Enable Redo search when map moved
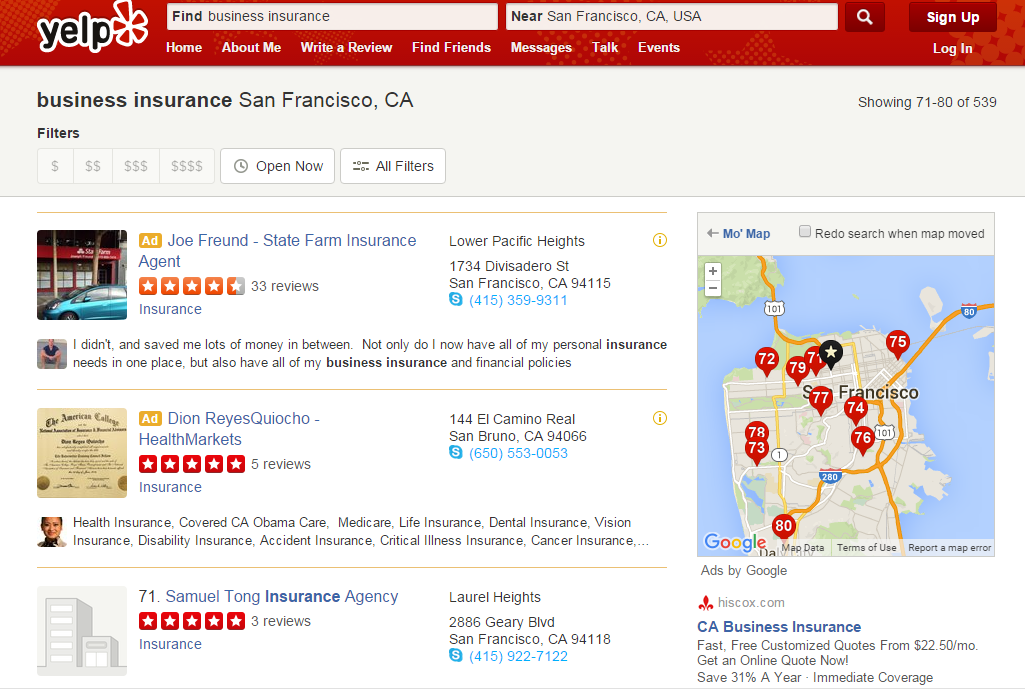This screenshot has width=1025, height=689. tap(805, 231)
